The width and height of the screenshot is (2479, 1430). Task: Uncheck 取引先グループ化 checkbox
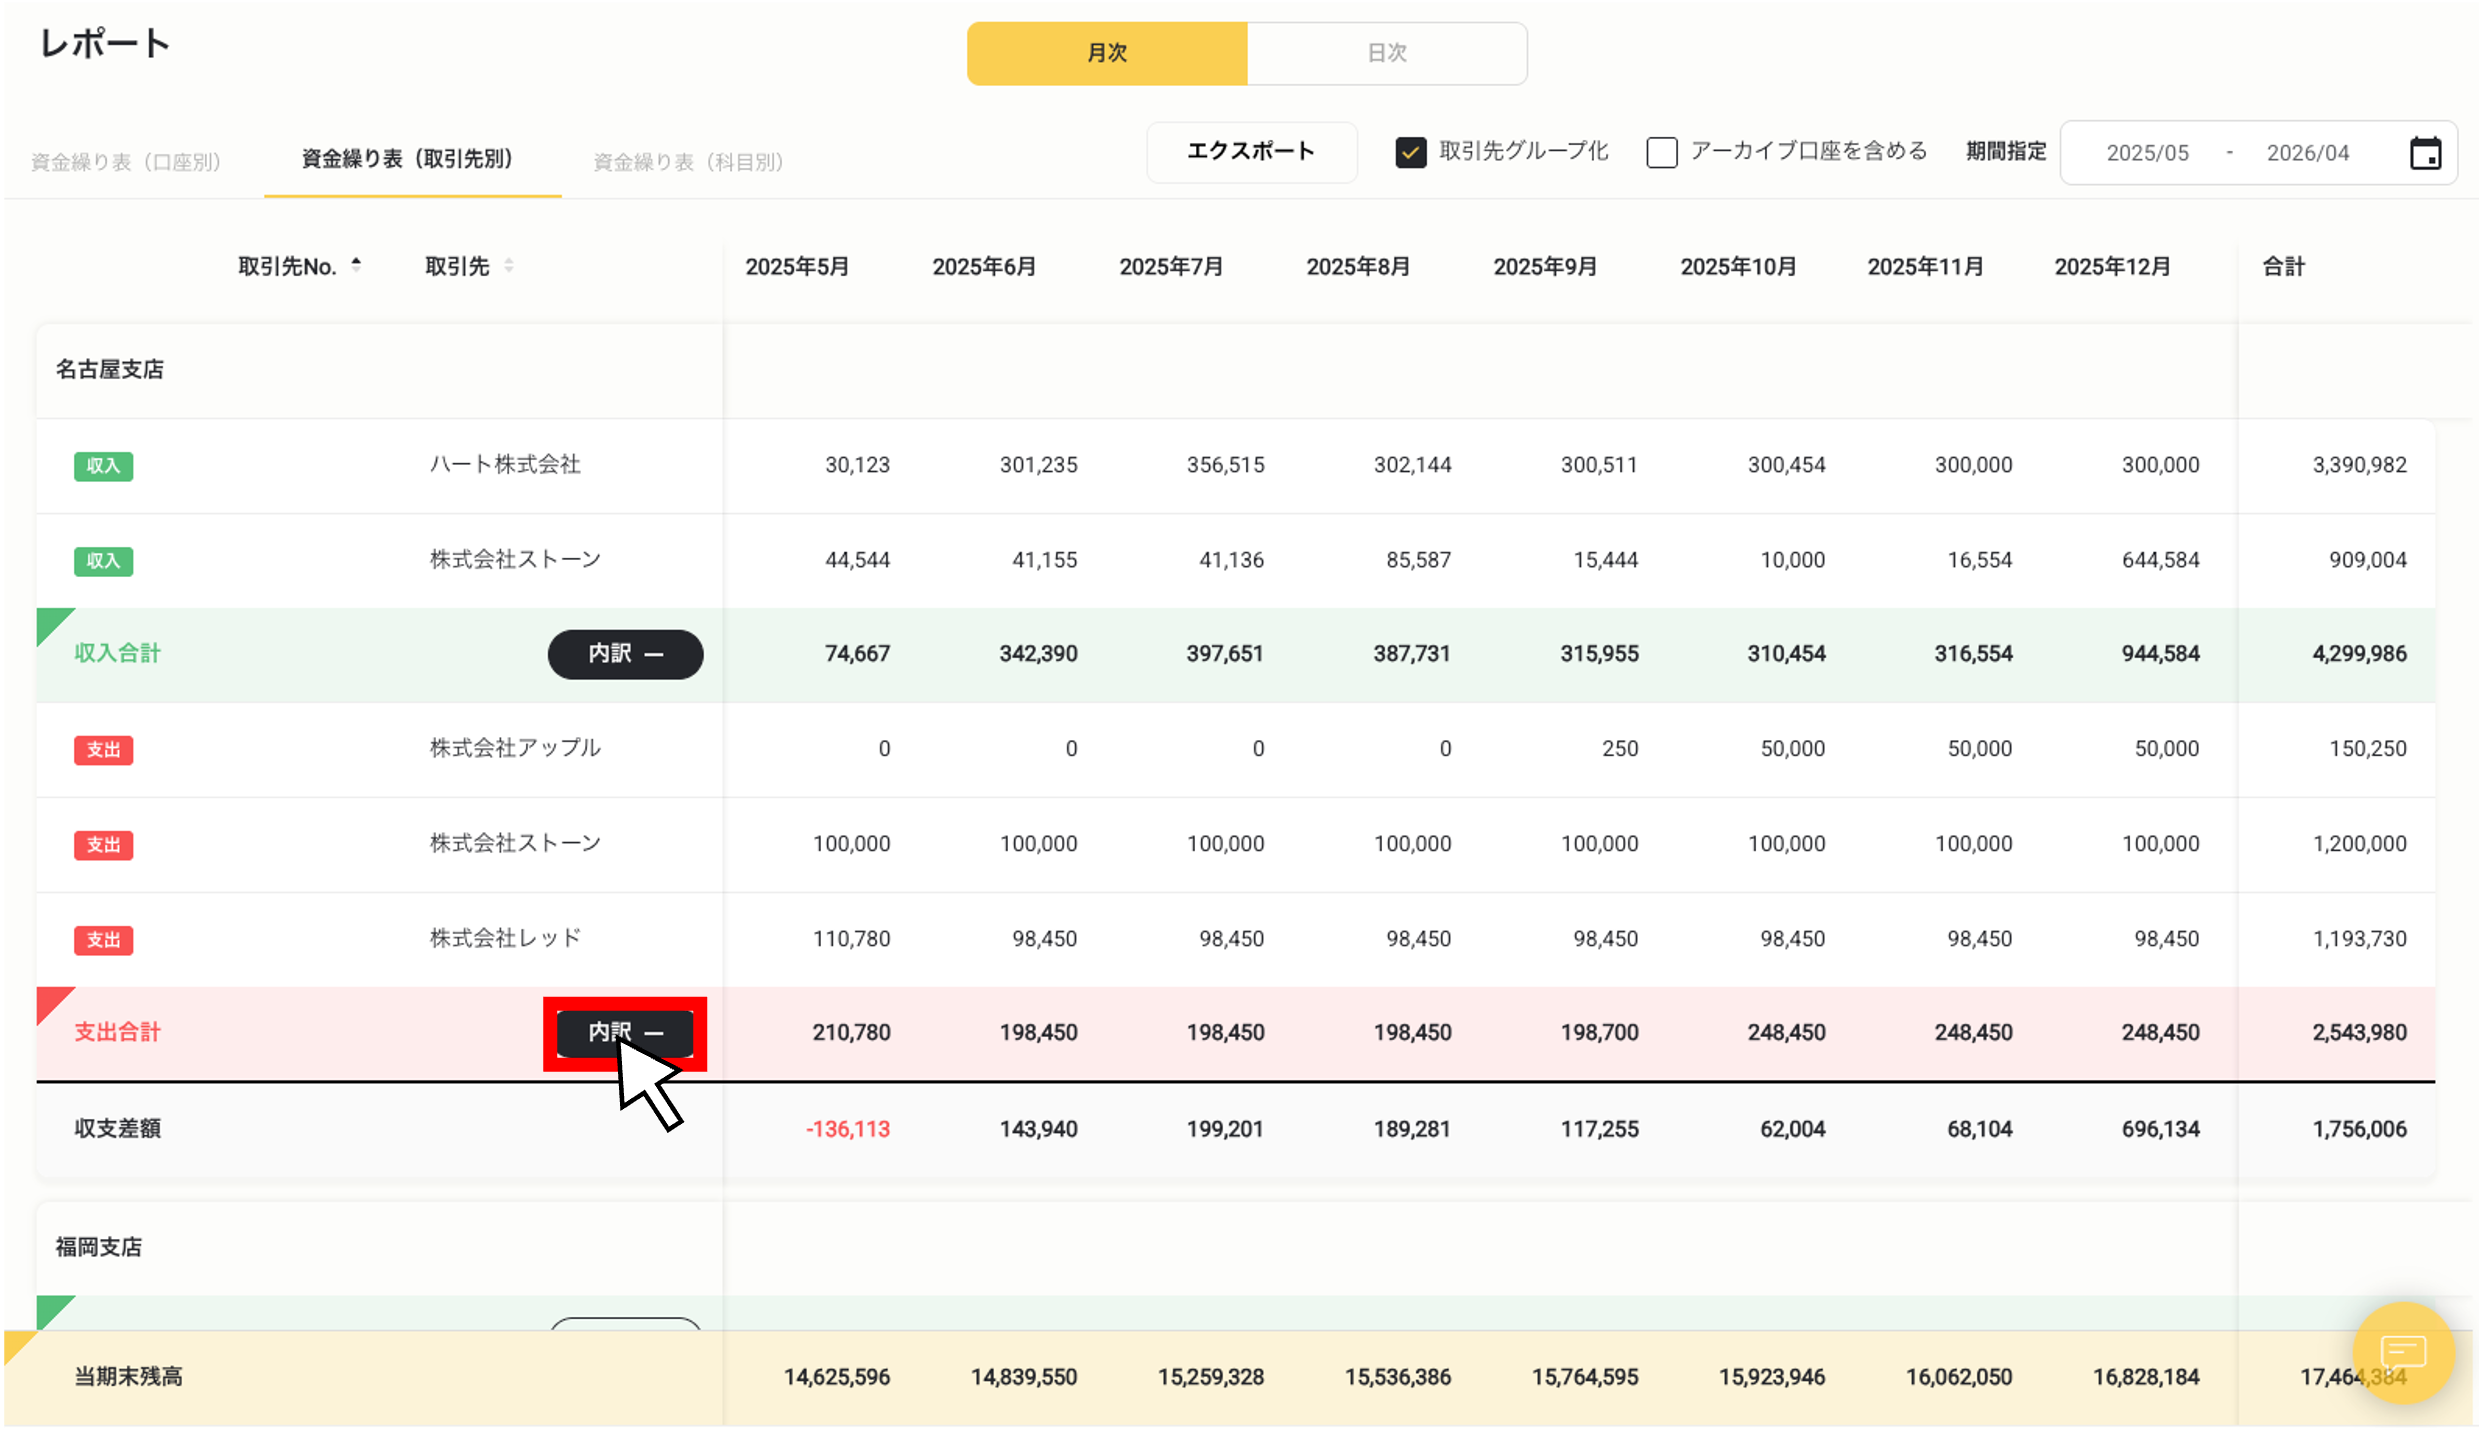1410,153
